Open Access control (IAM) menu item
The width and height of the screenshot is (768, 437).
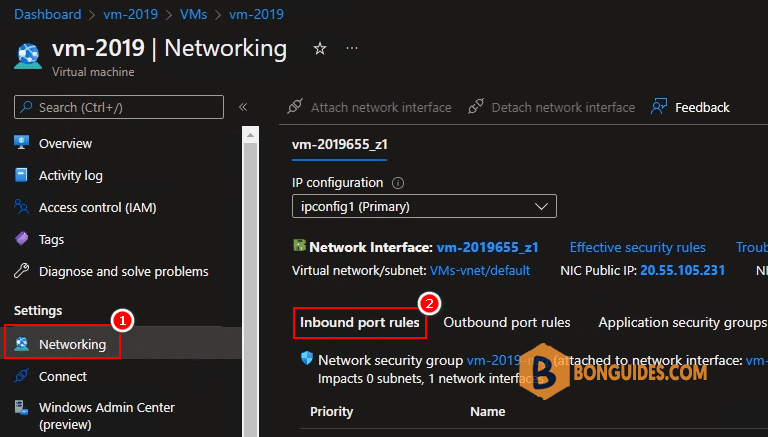(97, 207)
